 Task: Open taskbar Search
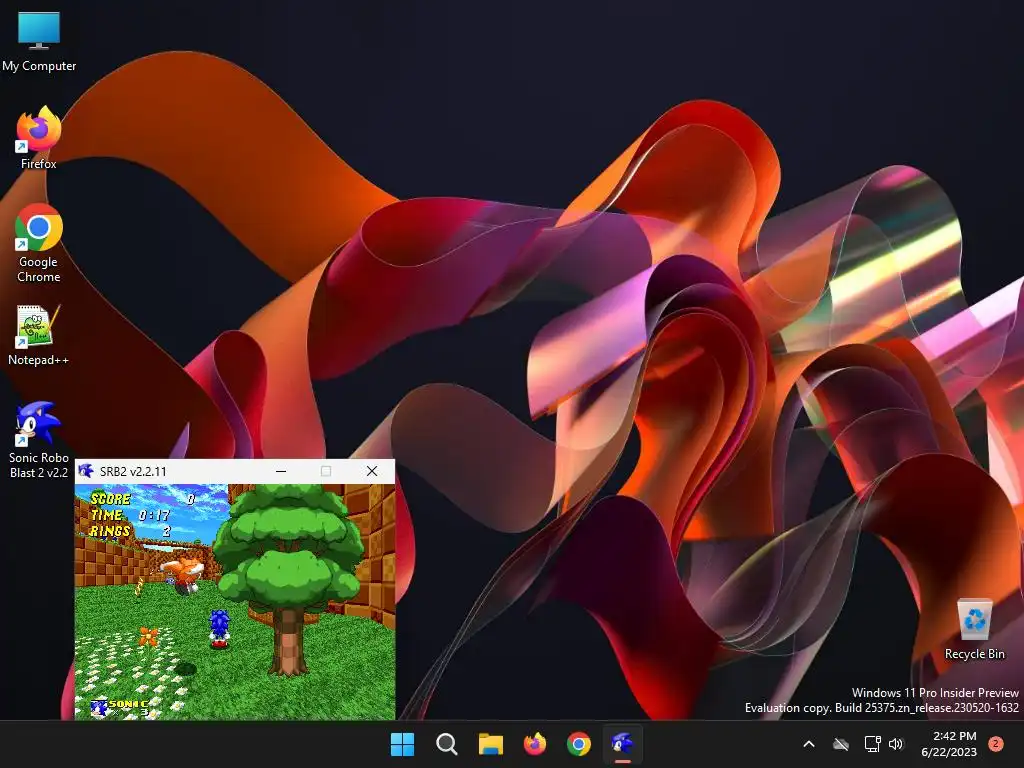coord(447,744)
